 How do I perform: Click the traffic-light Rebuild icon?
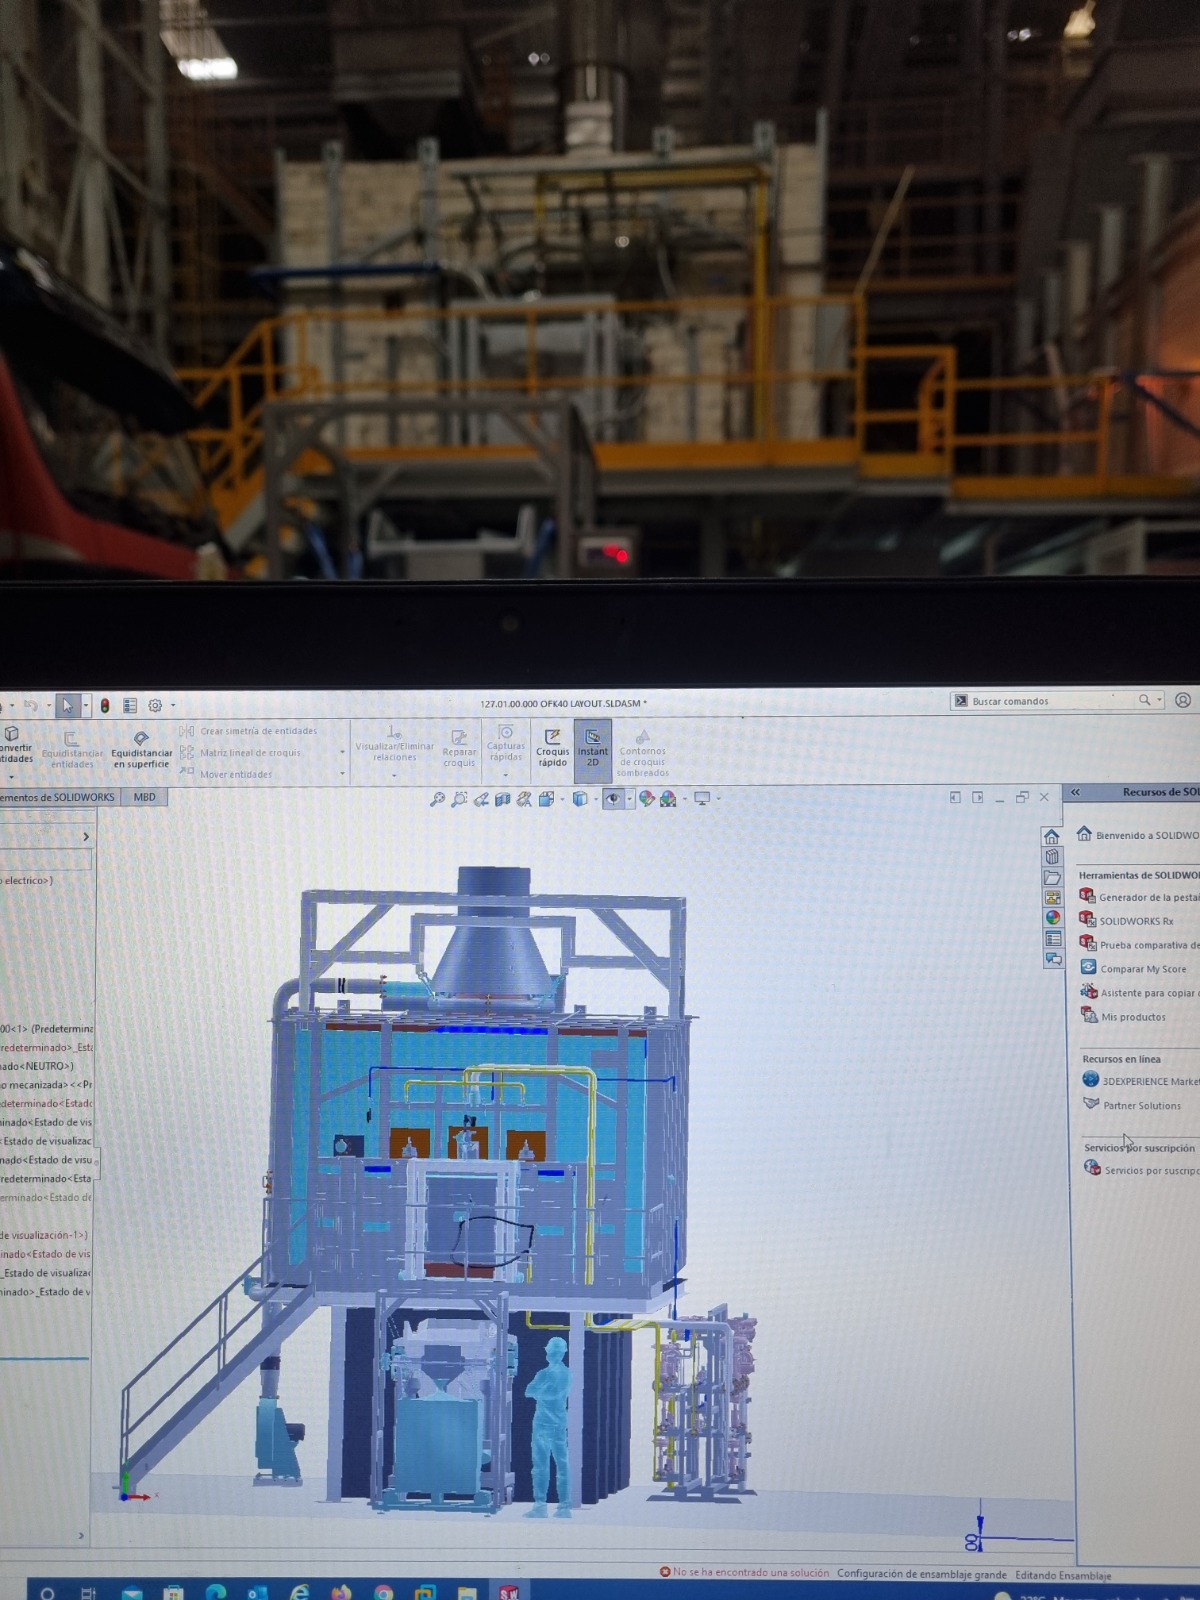[x=105, y=706]
